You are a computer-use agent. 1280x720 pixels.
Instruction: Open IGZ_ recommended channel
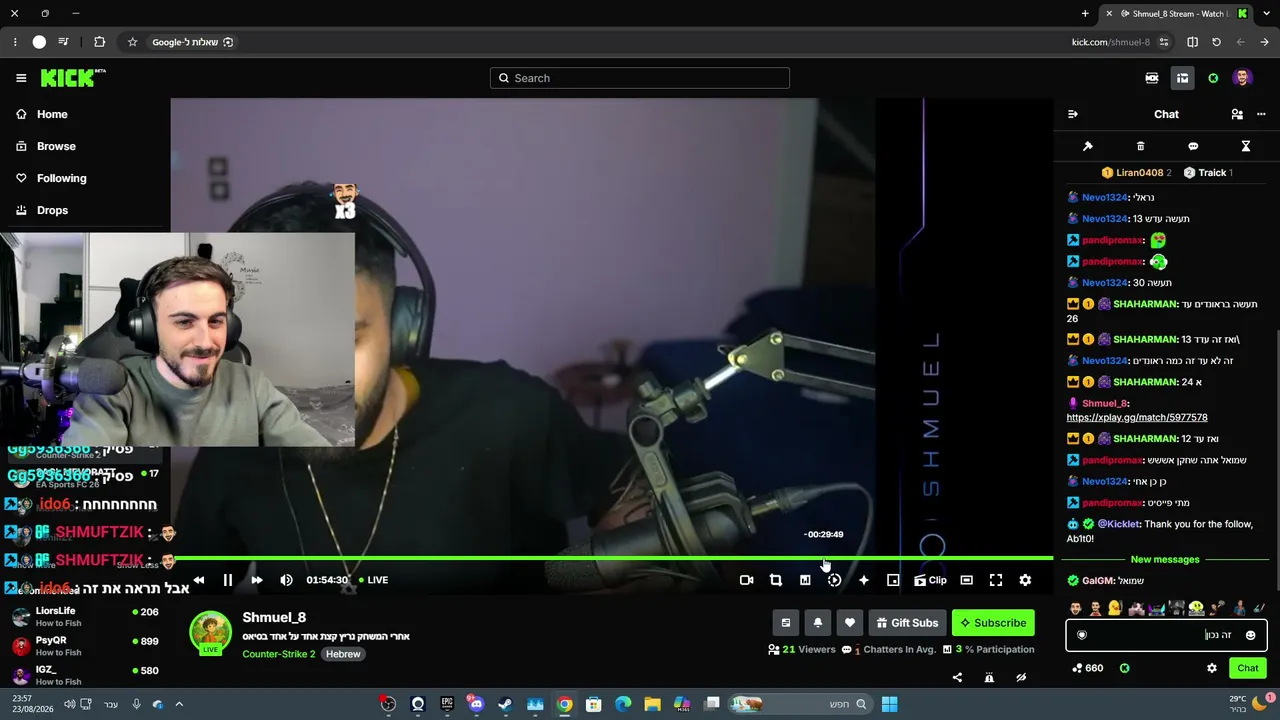point(85,676)
